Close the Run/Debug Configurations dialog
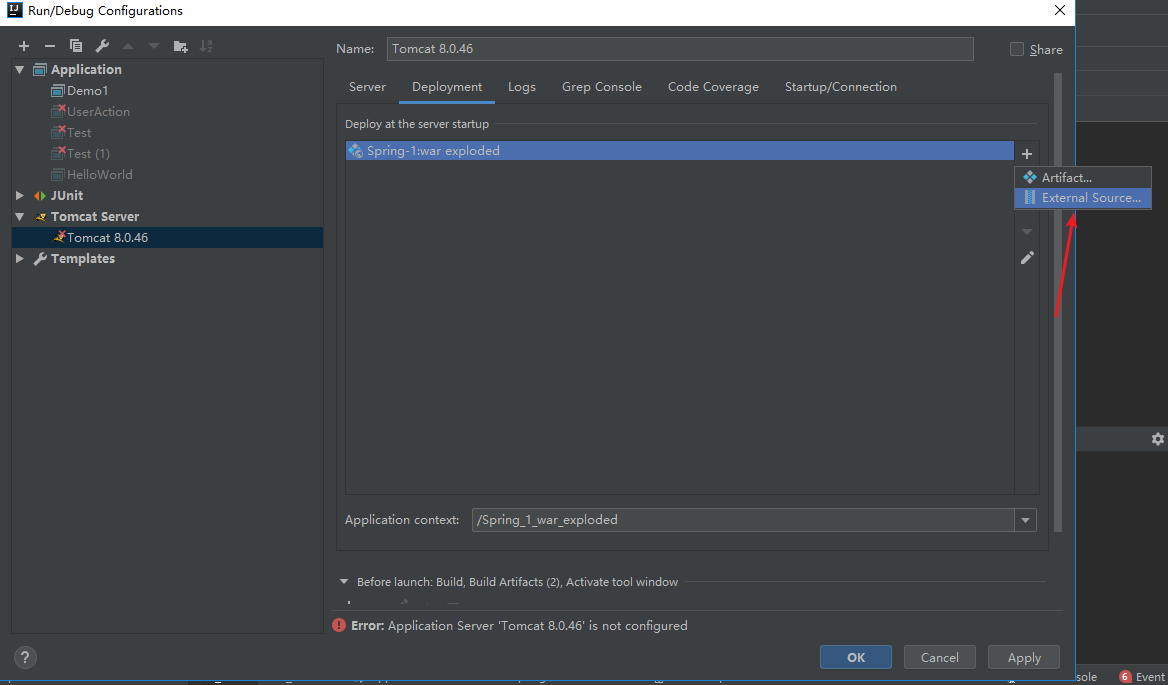 [1059, 10]
